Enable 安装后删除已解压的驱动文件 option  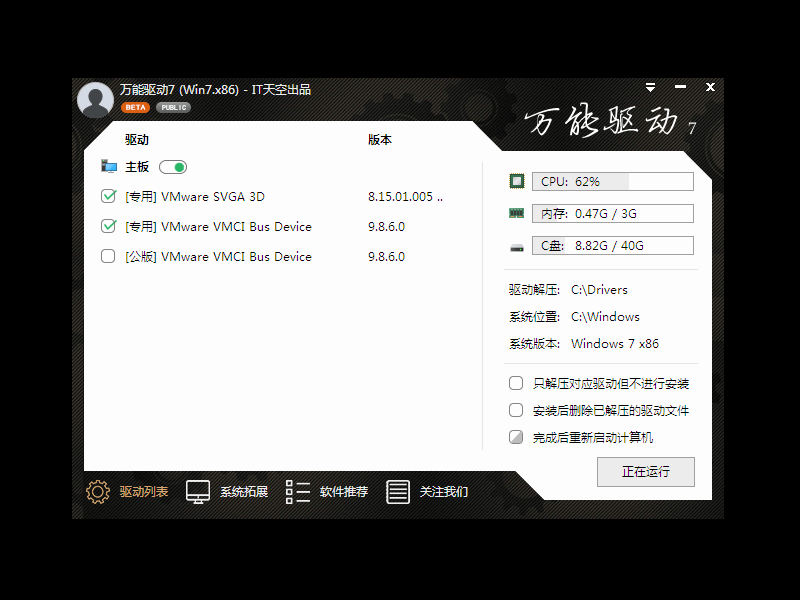coord(516,410)
